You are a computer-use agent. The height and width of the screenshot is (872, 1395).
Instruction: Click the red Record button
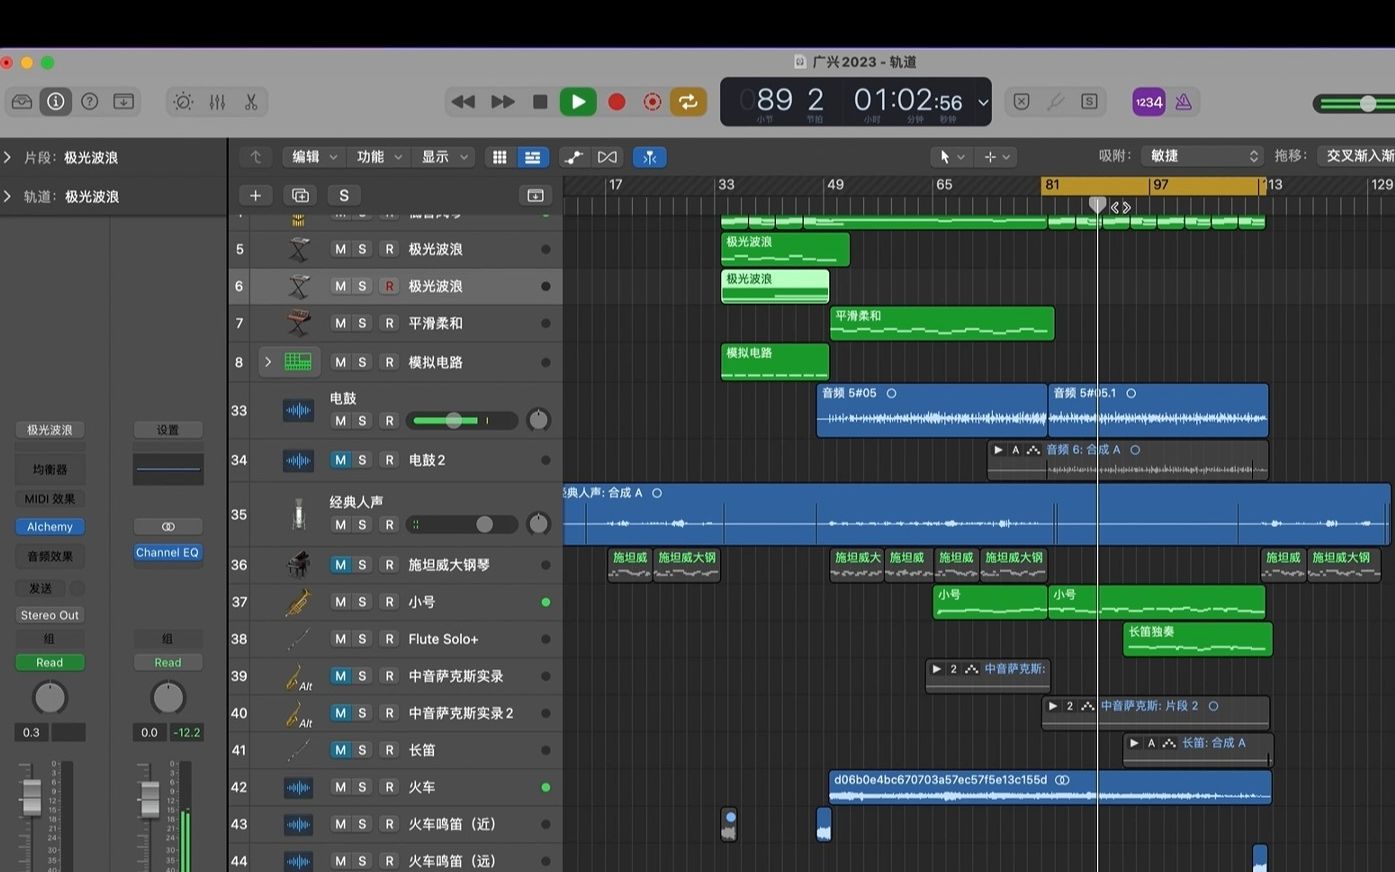(617, 102)
